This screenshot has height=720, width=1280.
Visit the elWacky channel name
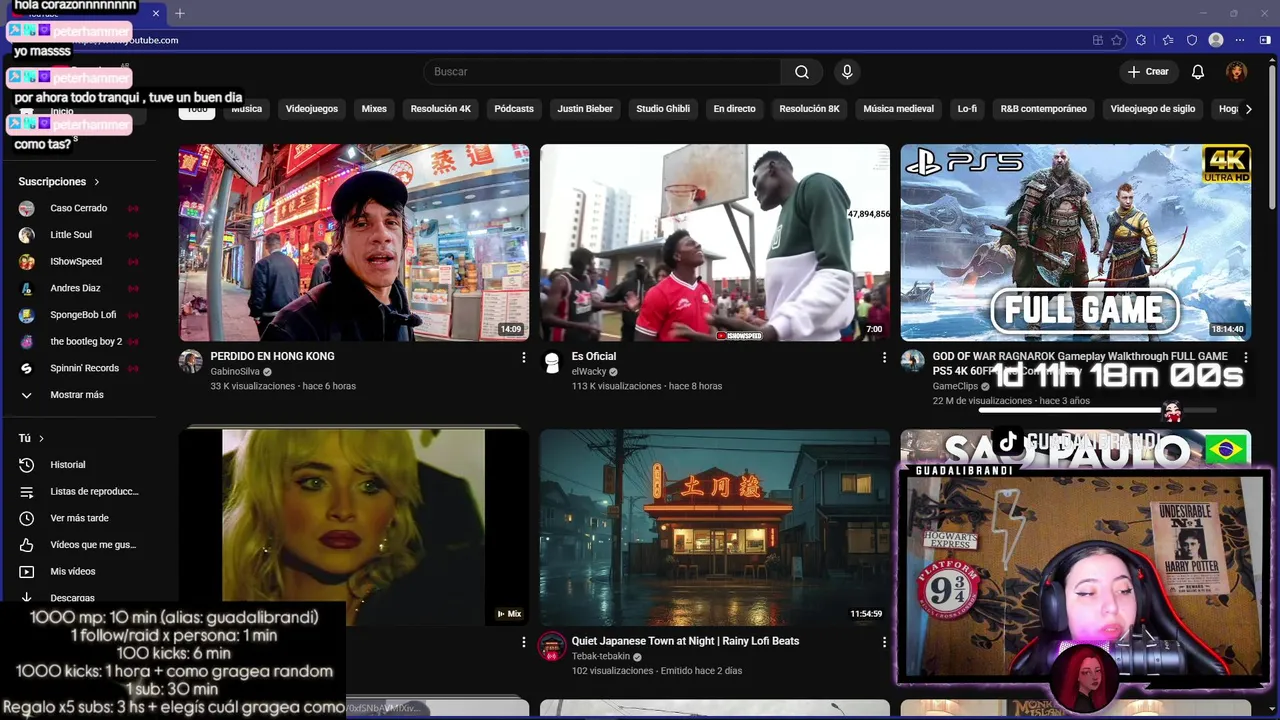point(589,372)
